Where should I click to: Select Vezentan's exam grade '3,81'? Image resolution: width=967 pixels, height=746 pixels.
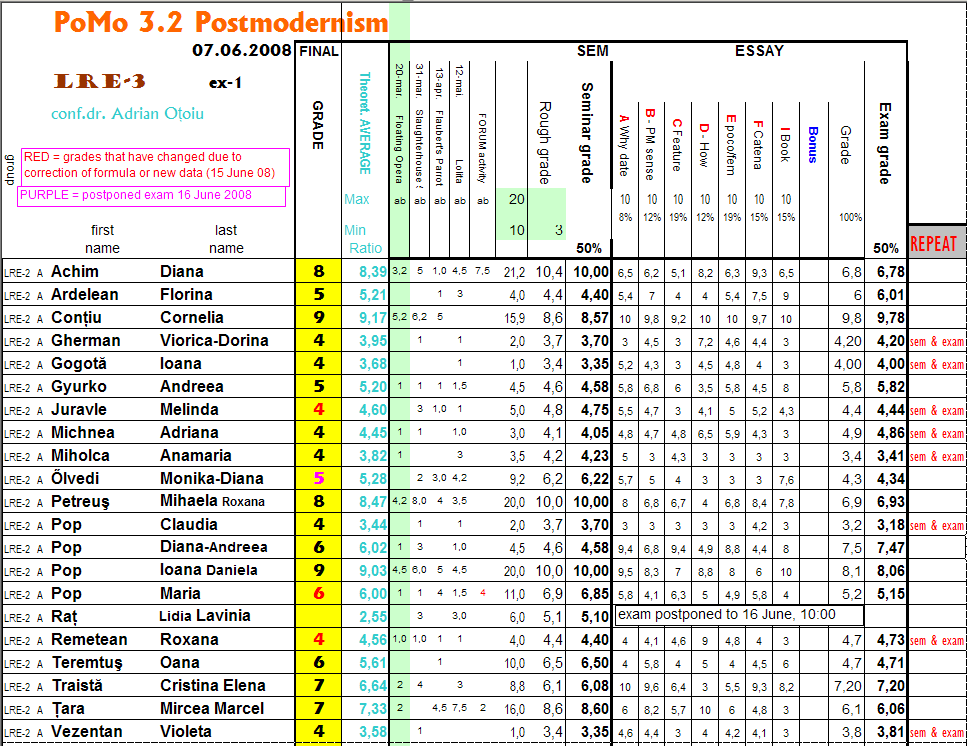[x=891, y=732]
